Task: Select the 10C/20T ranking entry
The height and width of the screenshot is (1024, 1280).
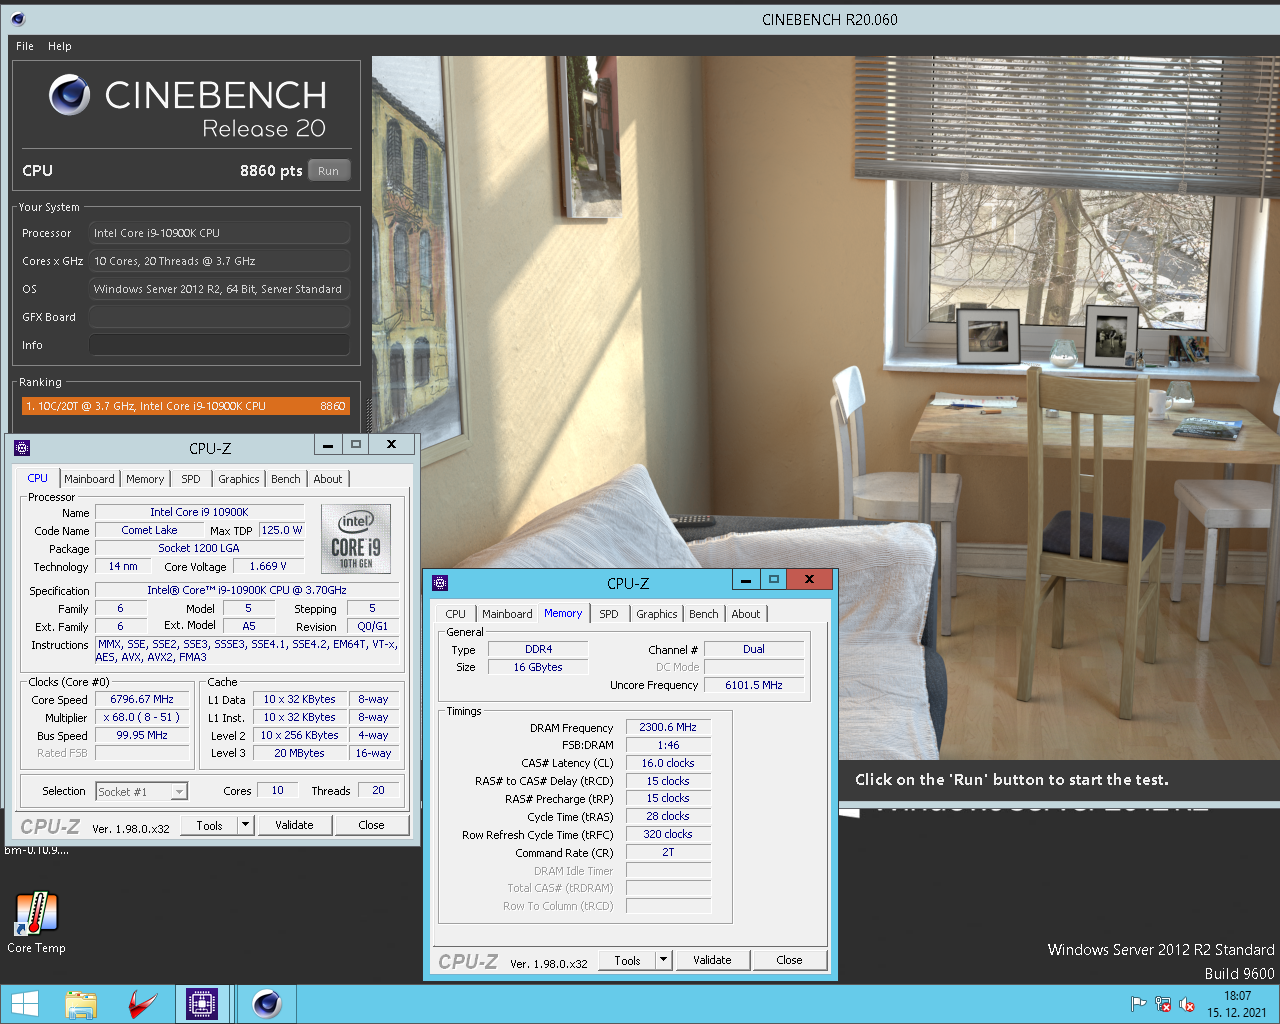Action: coord(186,406)
